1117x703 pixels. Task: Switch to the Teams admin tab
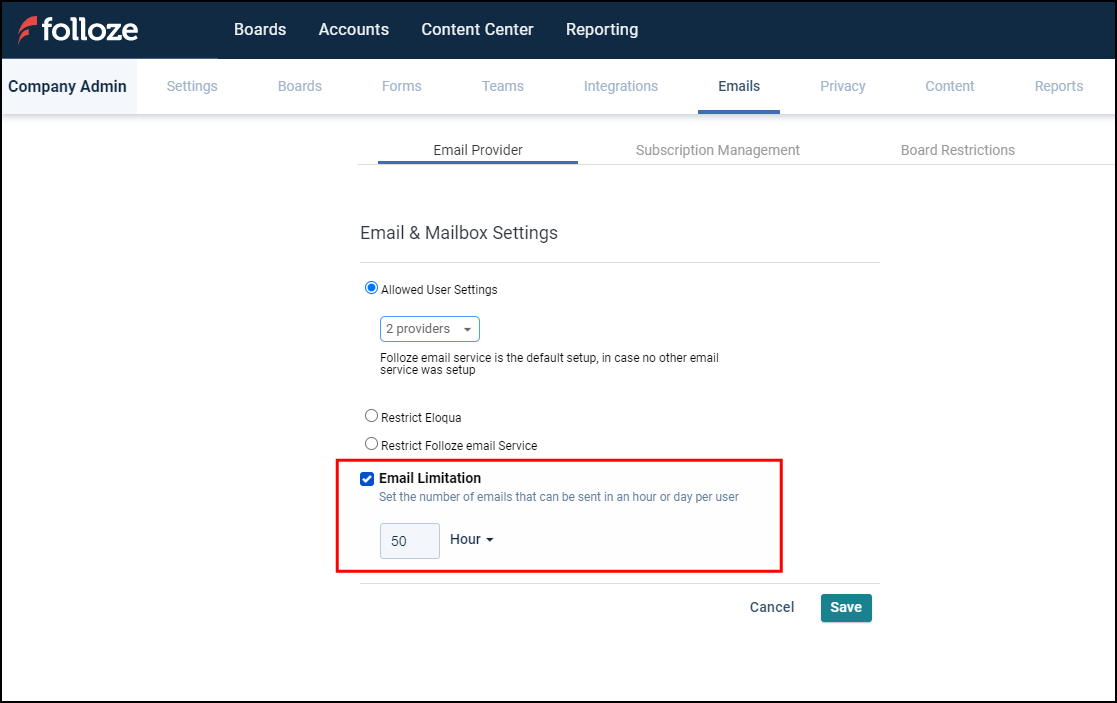[502, 86]
